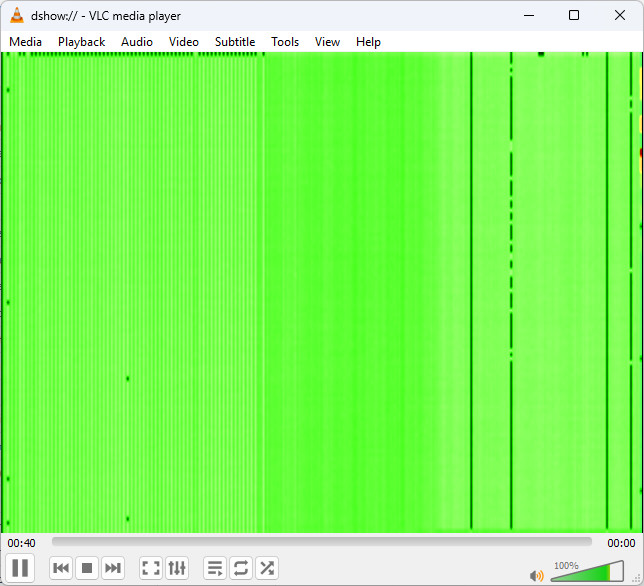Open the Media menu
Viewport: 644px width, 586px height.
(25, 42)
